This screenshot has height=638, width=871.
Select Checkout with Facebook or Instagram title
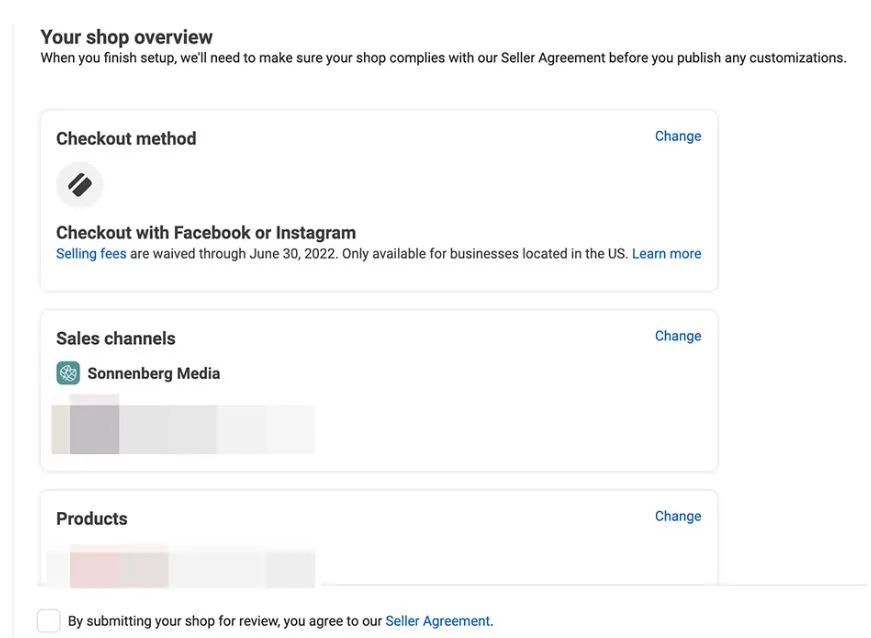(x=206, y=233)
